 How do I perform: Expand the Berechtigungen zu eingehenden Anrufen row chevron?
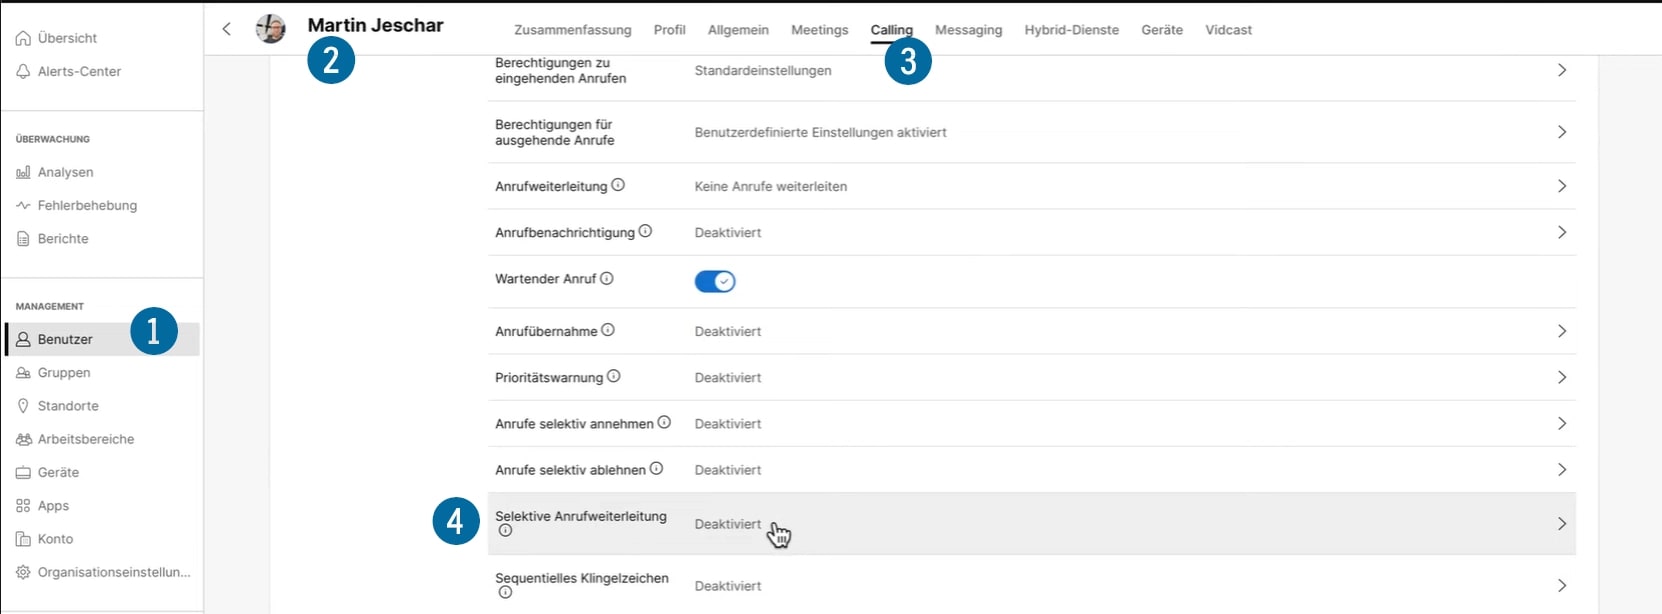click(x=1561, y=70)
